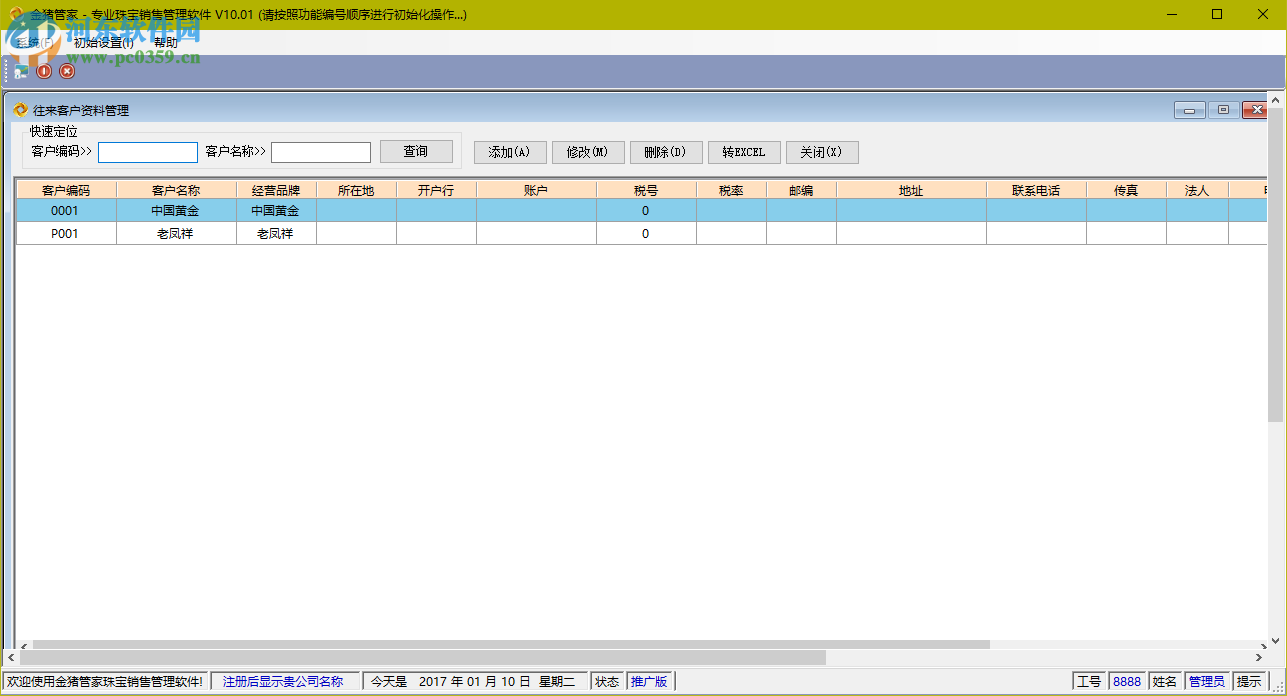The width and height of the screenshot is (1287, 696).
Task: Click the table's horizontal scrollbar thumb
Action: [x=511, y=644]
